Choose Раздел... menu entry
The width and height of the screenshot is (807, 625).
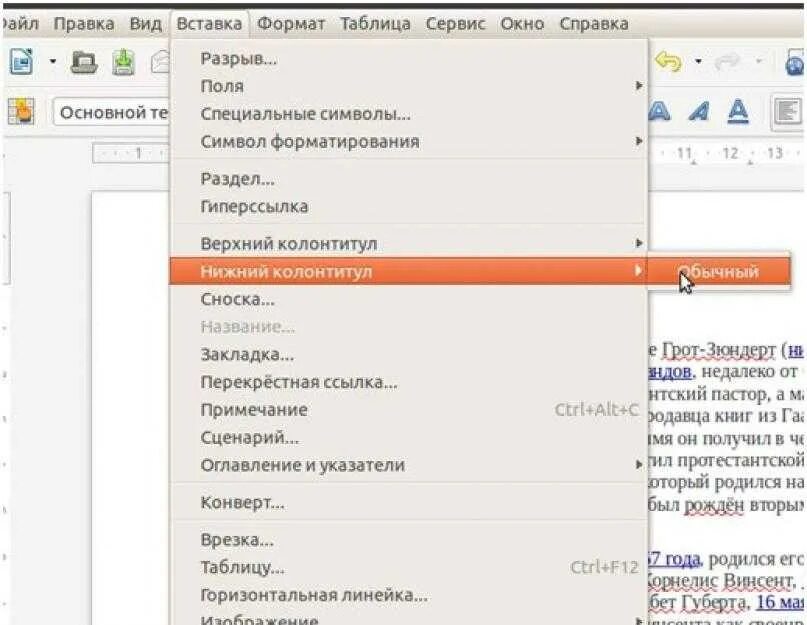coord(409,179)
